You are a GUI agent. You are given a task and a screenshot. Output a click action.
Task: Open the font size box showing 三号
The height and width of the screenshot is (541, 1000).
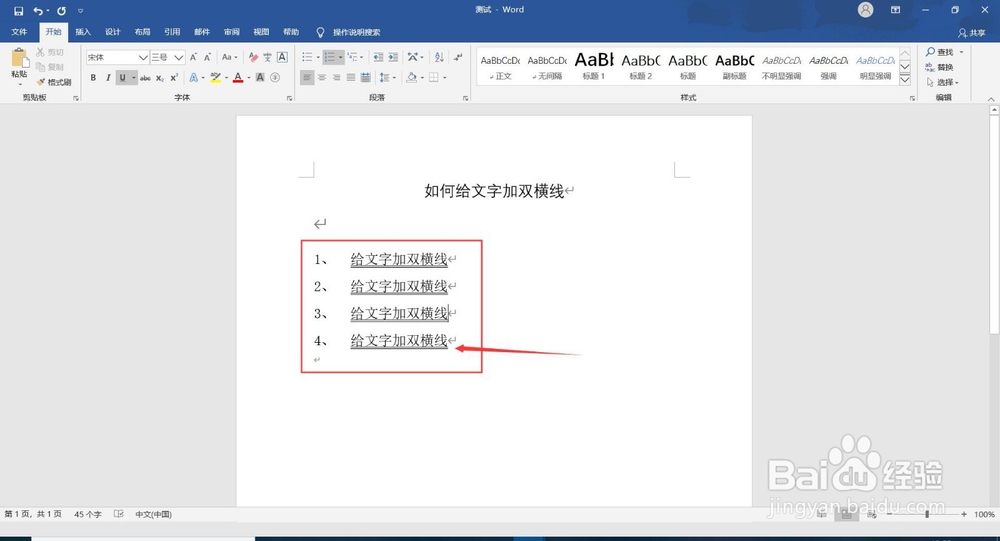168,57
